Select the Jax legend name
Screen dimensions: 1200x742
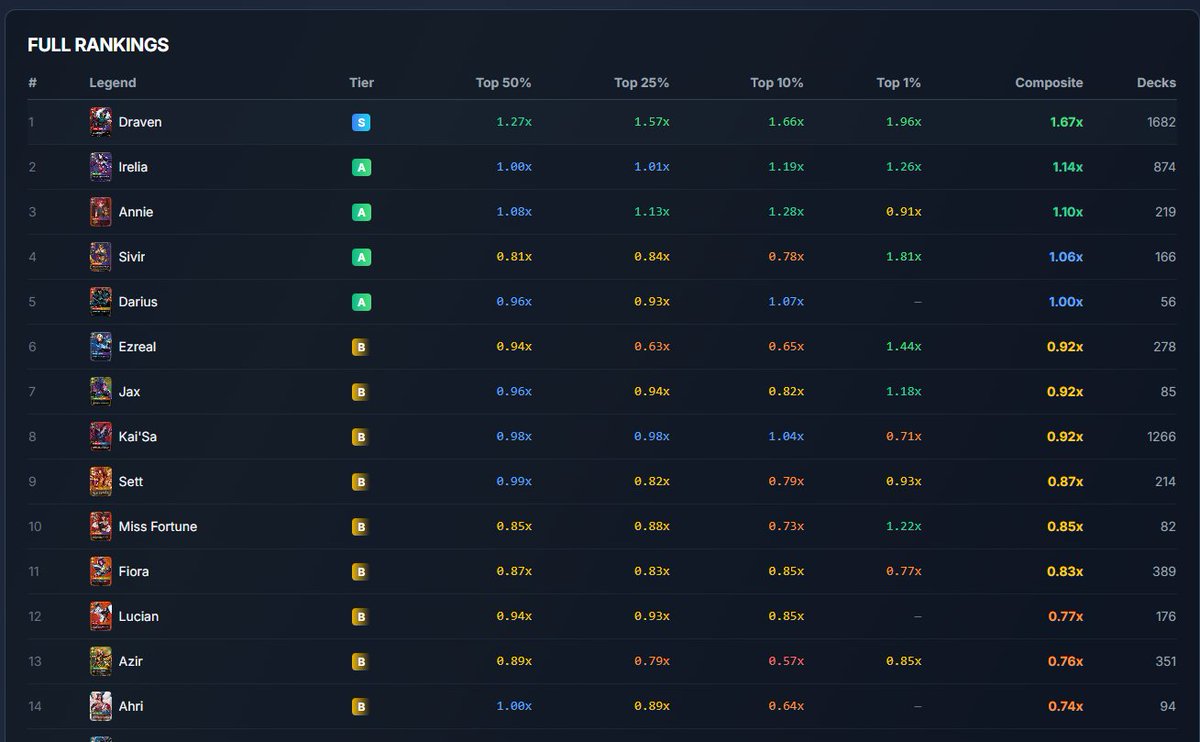129,392
